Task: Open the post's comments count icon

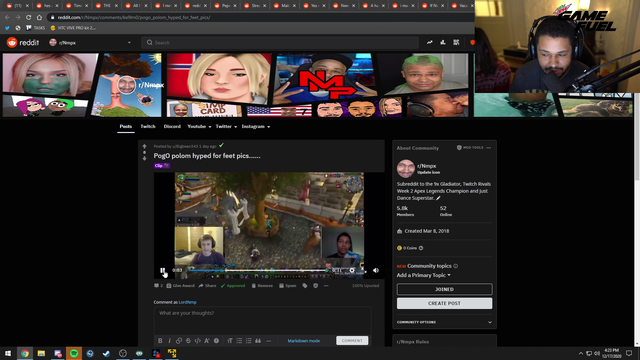Action: point(158,286)
